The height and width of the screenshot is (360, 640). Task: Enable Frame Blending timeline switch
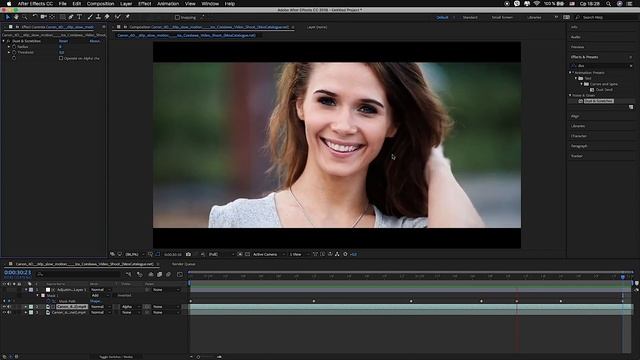coord(159,274)
